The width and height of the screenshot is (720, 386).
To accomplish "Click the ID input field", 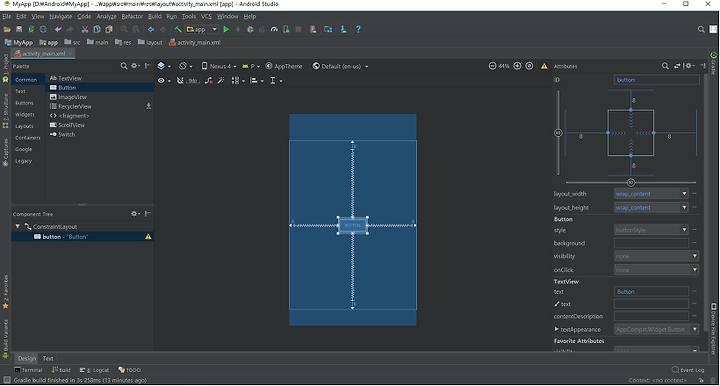I will (x=657, y=80).
